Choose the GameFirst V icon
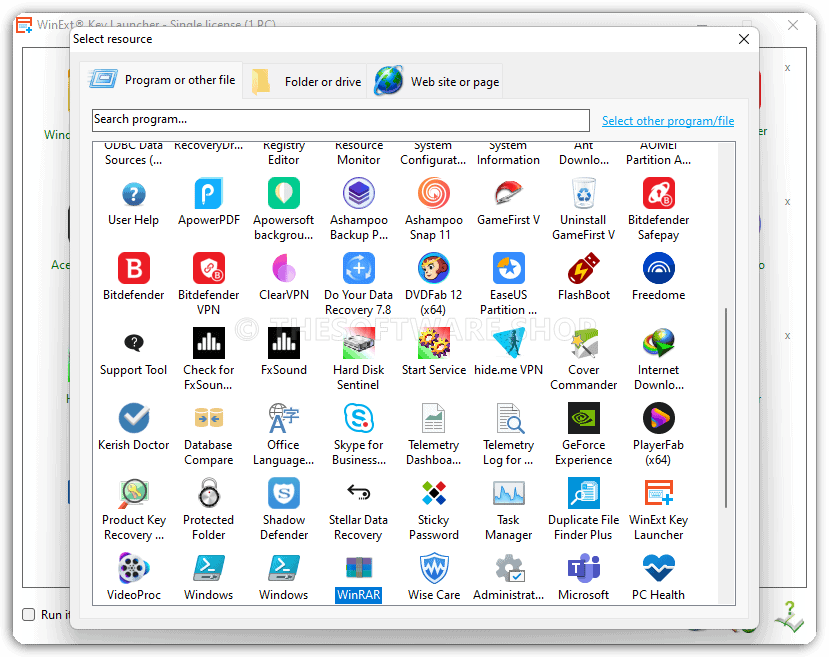 pos(509,193)
